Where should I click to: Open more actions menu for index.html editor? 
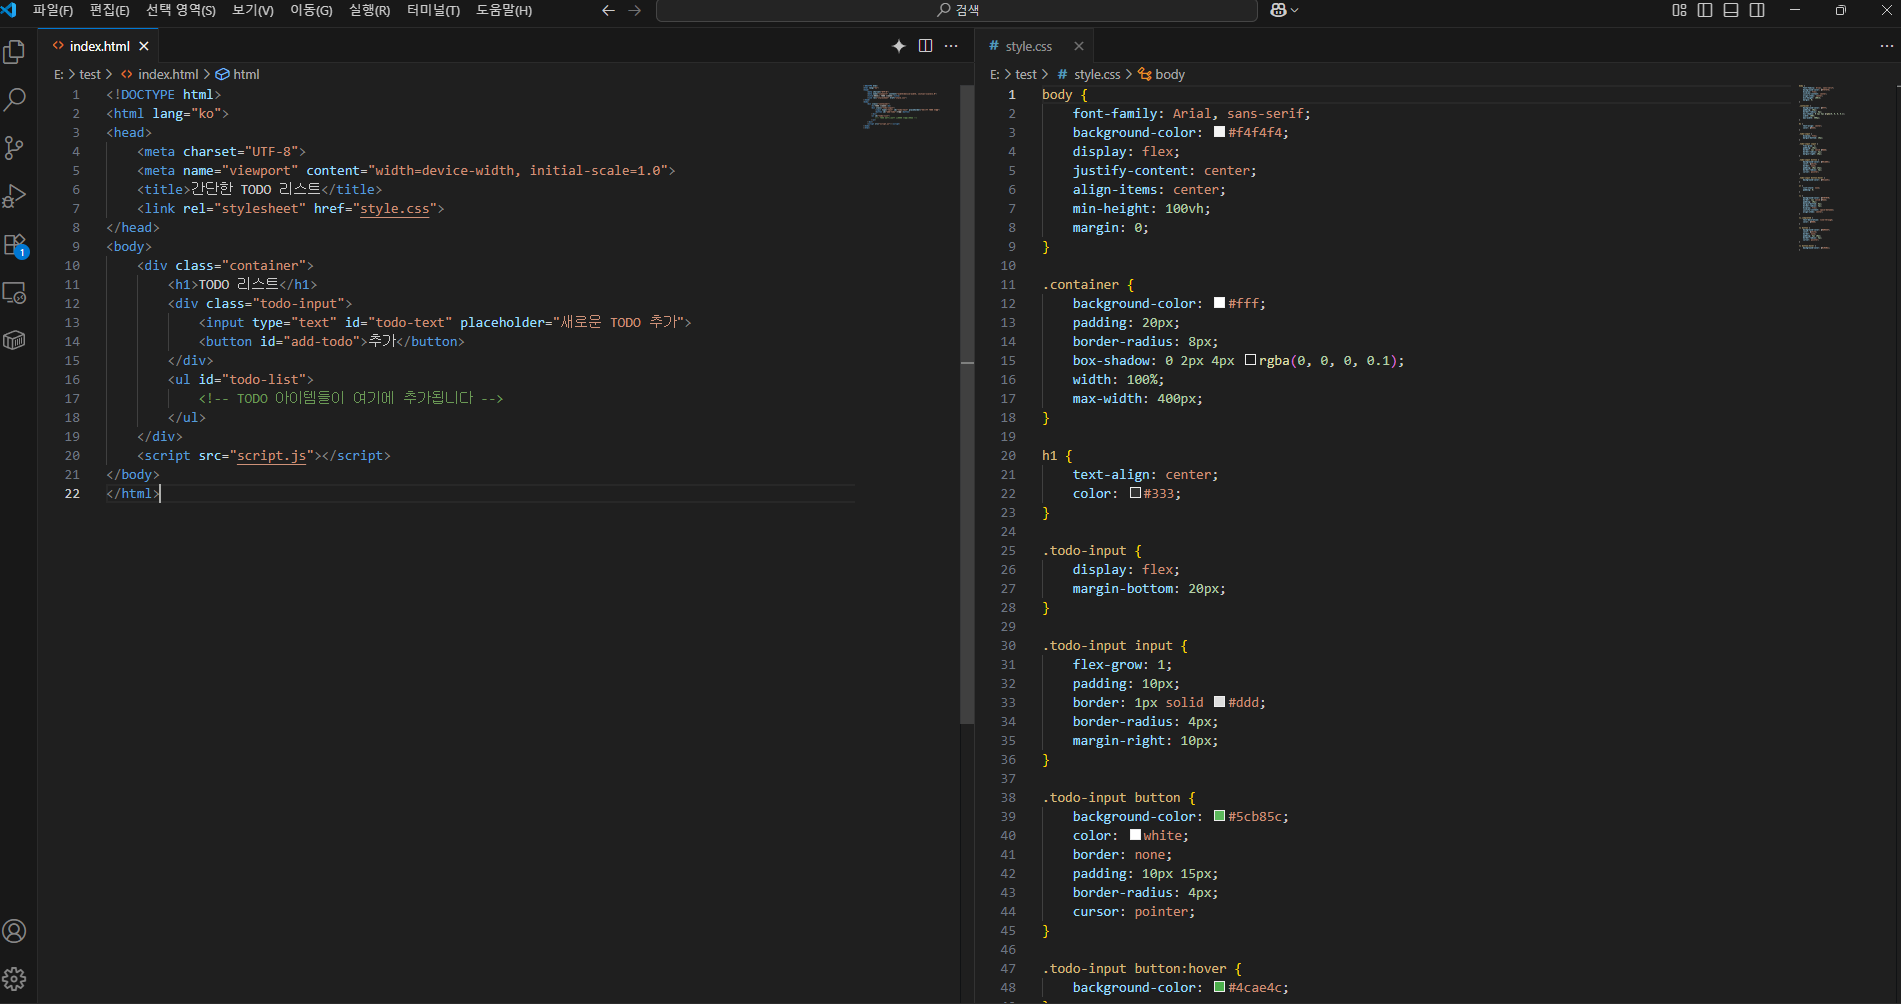coord(951,46)
